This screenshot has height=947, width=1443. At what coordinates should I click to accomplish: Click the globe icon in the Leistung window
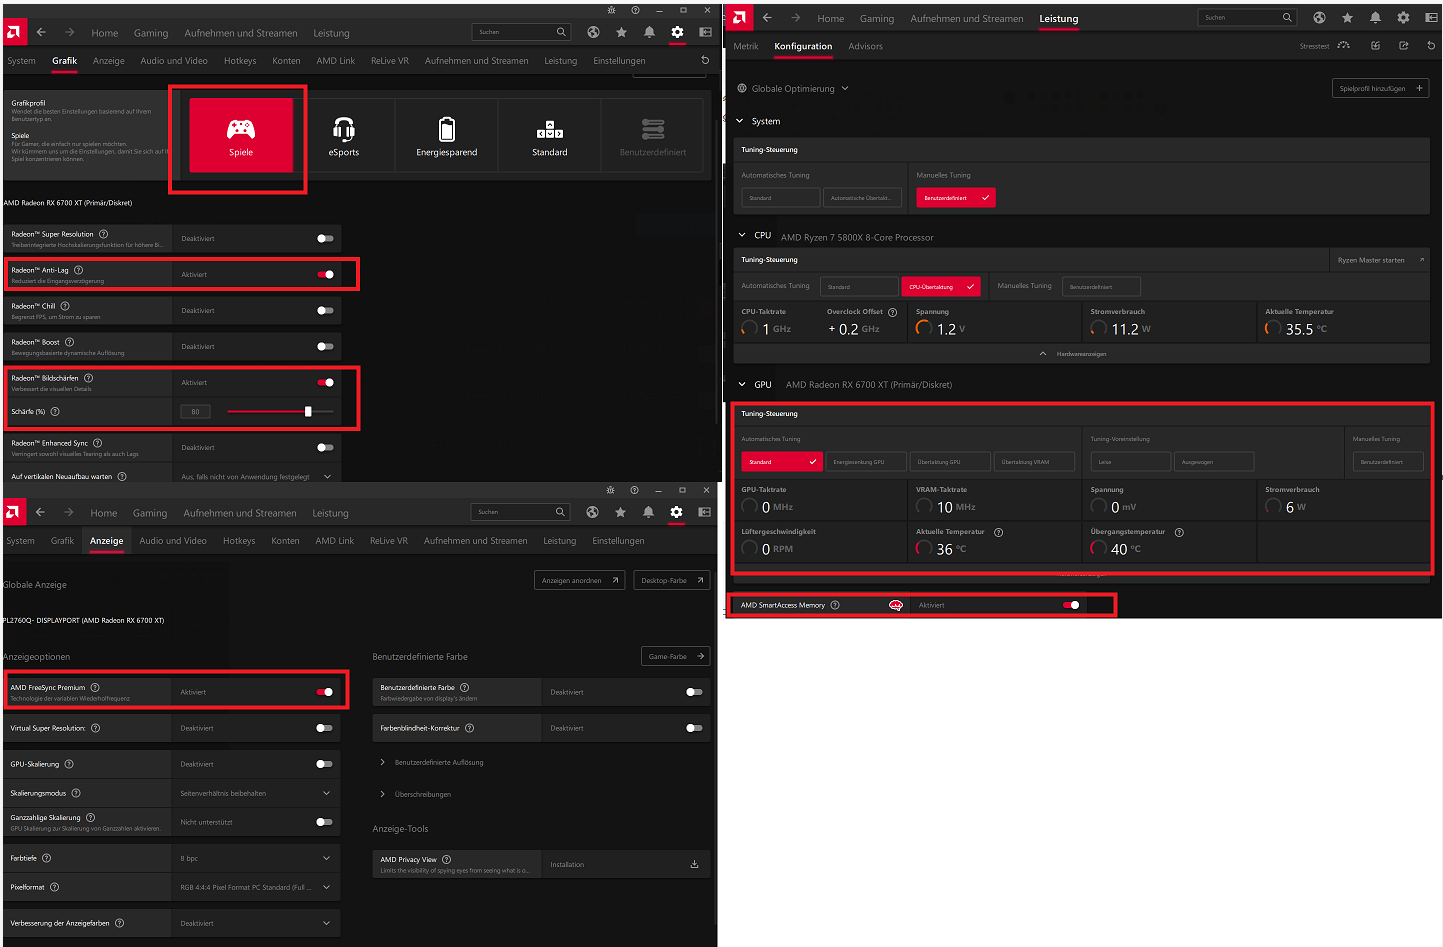[x=1319, y=18]
